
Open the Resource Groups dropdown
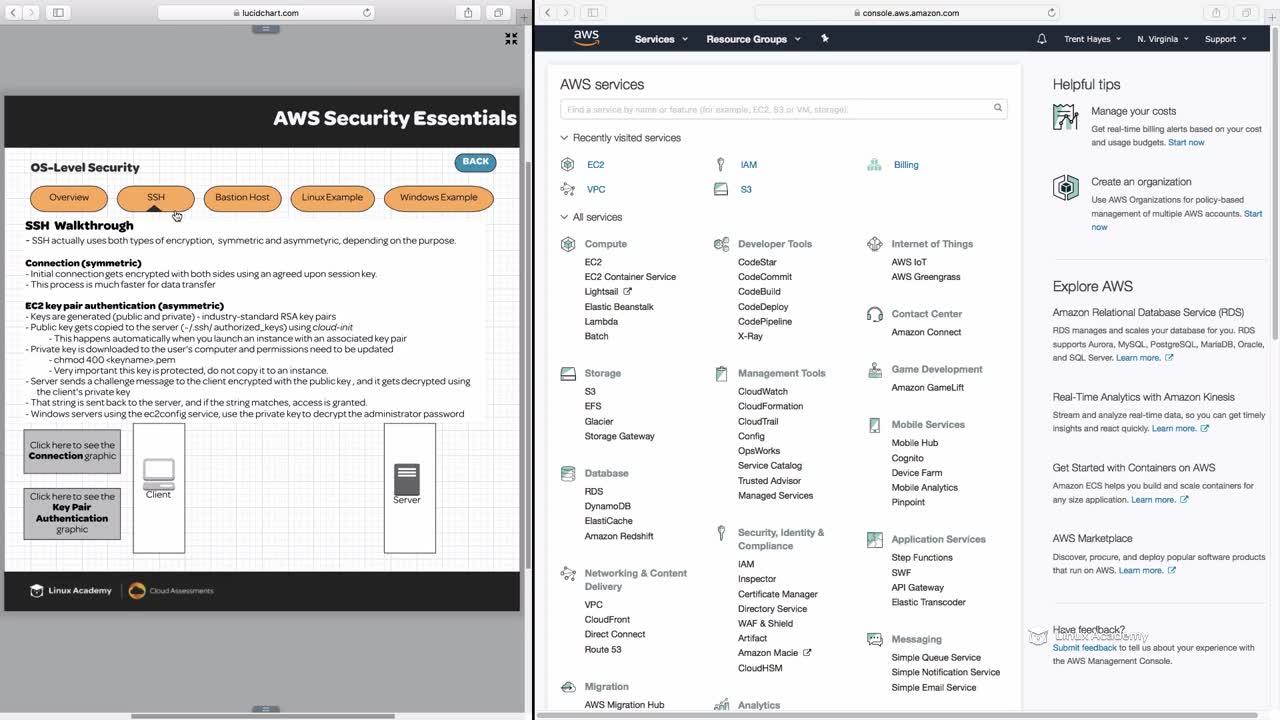point(753,39)
